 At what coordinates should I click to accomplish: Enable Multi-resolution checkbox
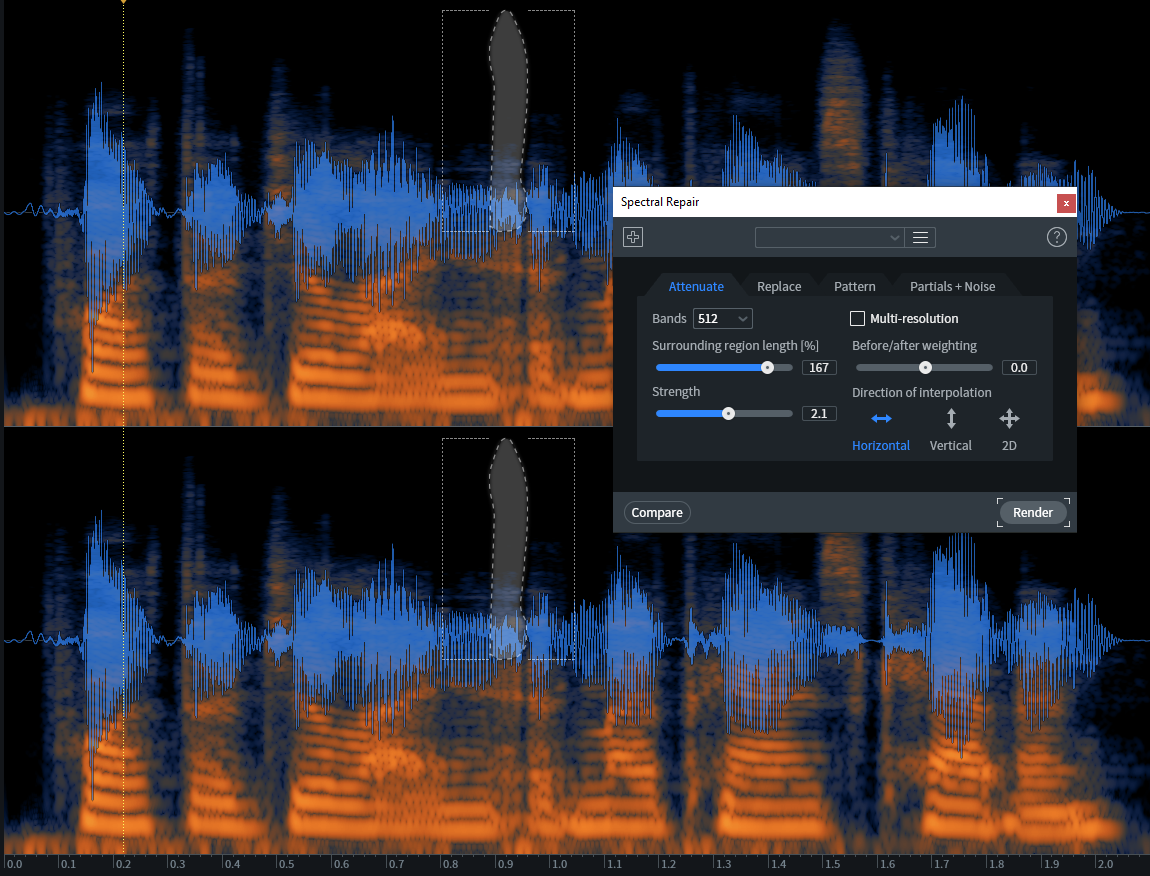coord(857,318)
